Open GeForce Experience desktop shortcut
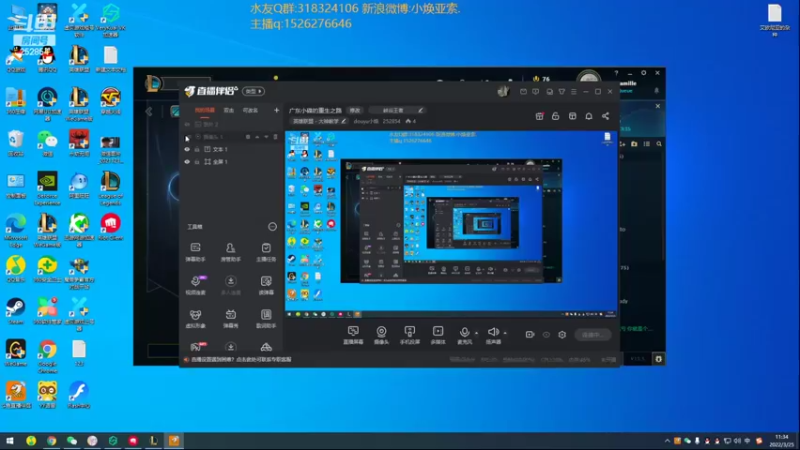The image size is (800, 450). click(47, 189)
